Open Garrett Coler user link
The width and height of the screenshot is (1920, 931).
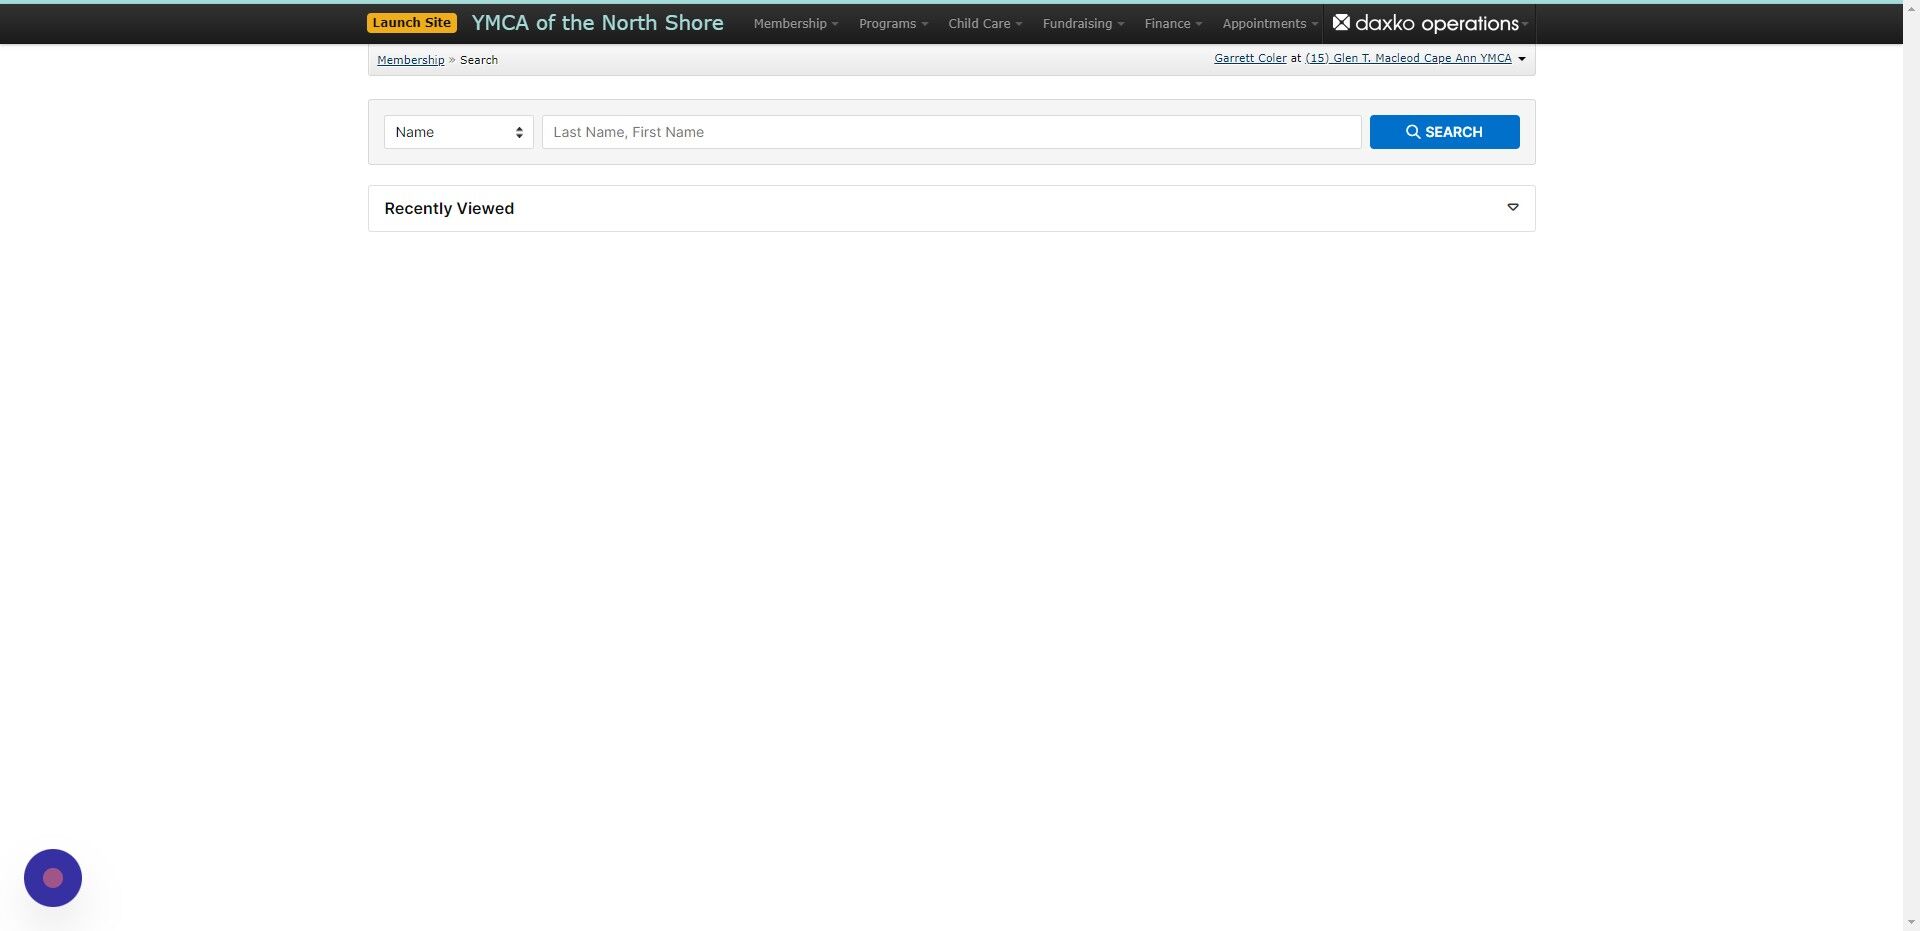[1250, 58]
